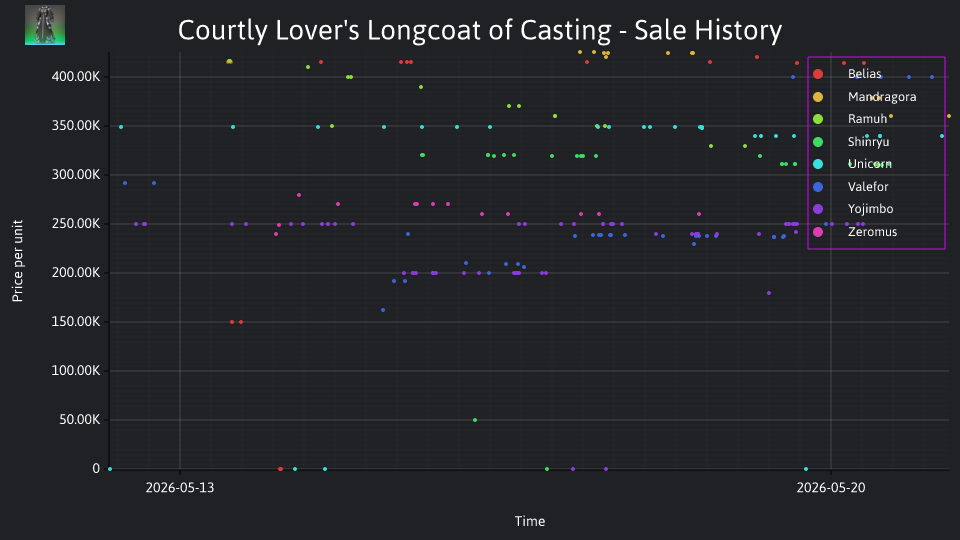Viewport: 960px width, 540px height.
Task: Select the 2026-05-20 date axis label
Action: 831,487
